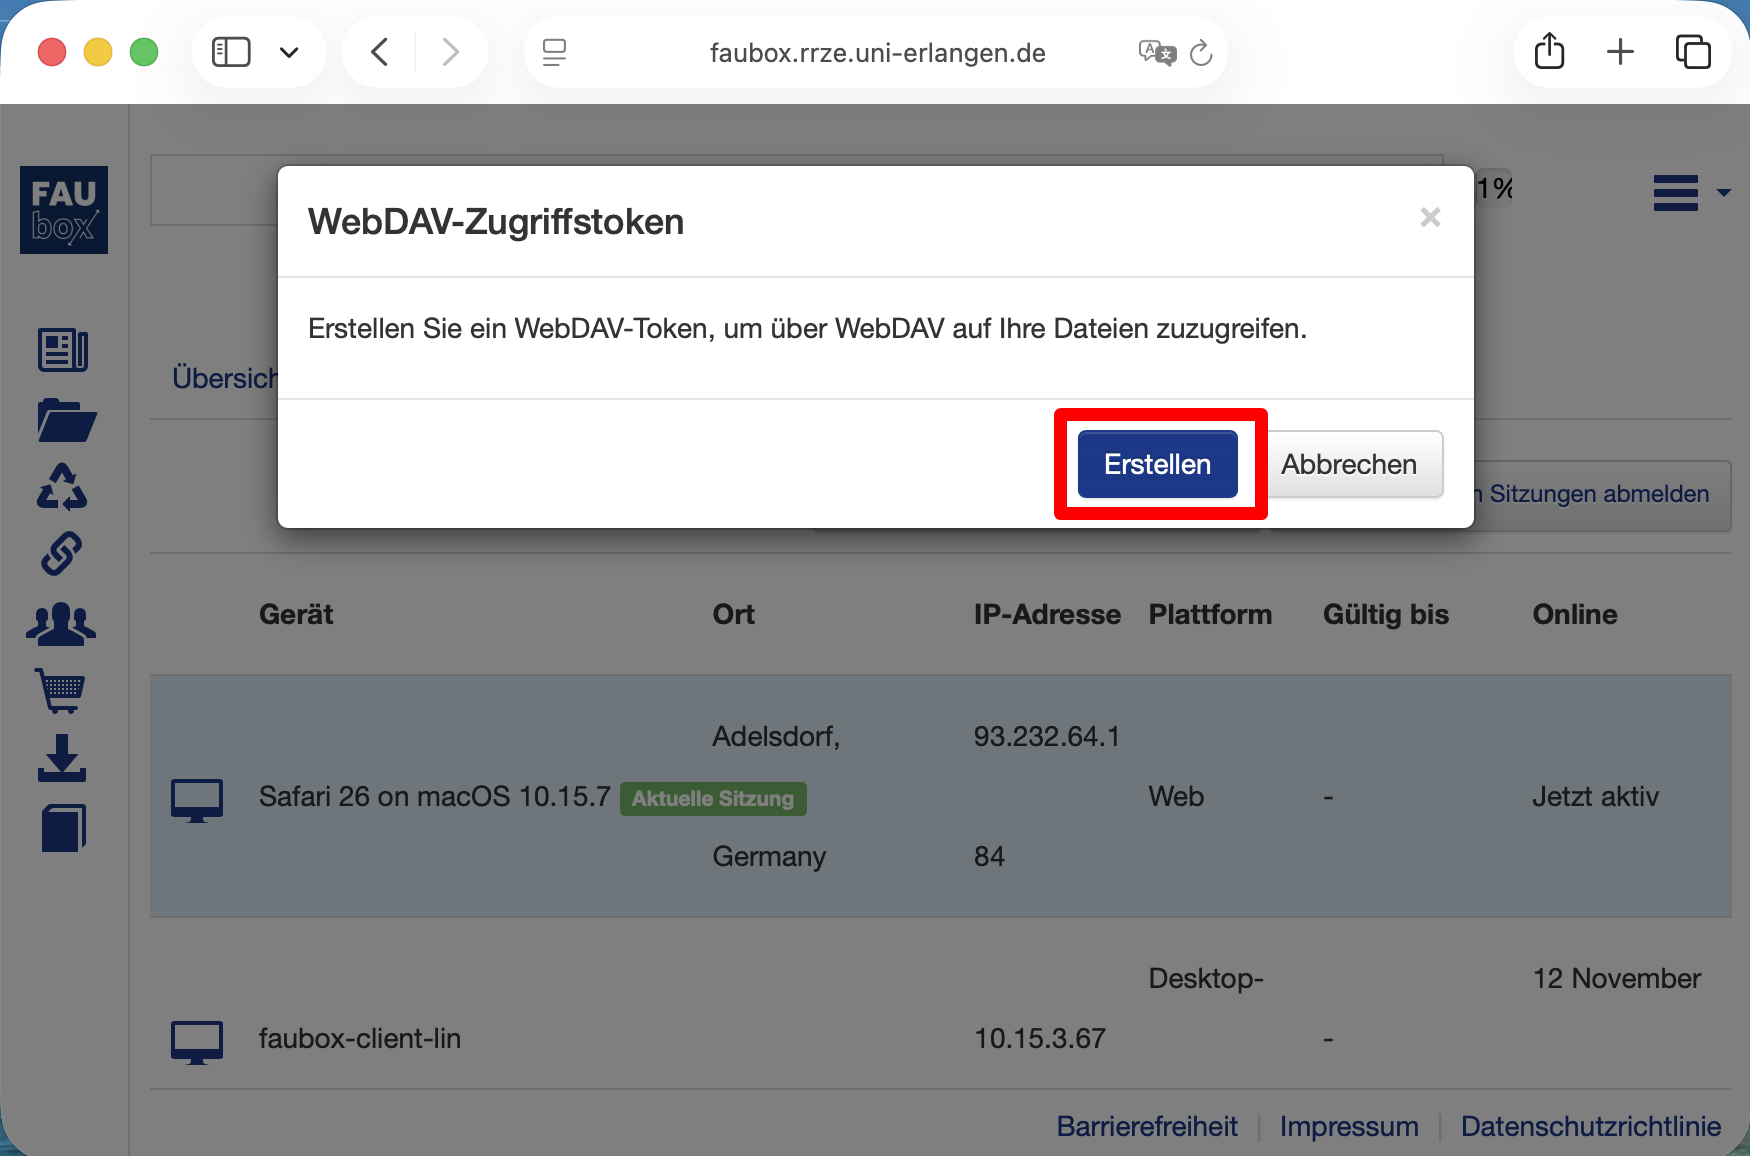Image resolution: width=1750 pixels, height=1156 pixels.
Task: Click Erstellen to create WebDAV token
Action: (1157, 464)
